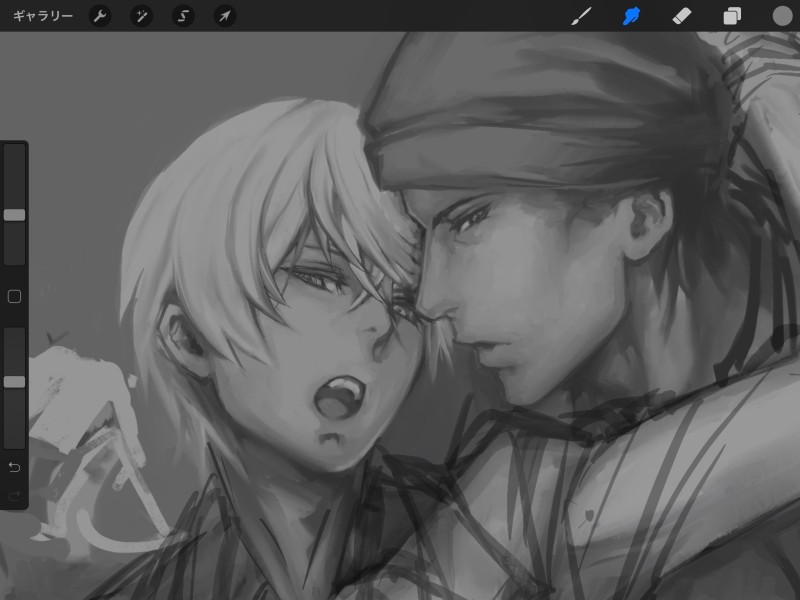
Task: Activate the Selection S tool
Action: [183, 16]
